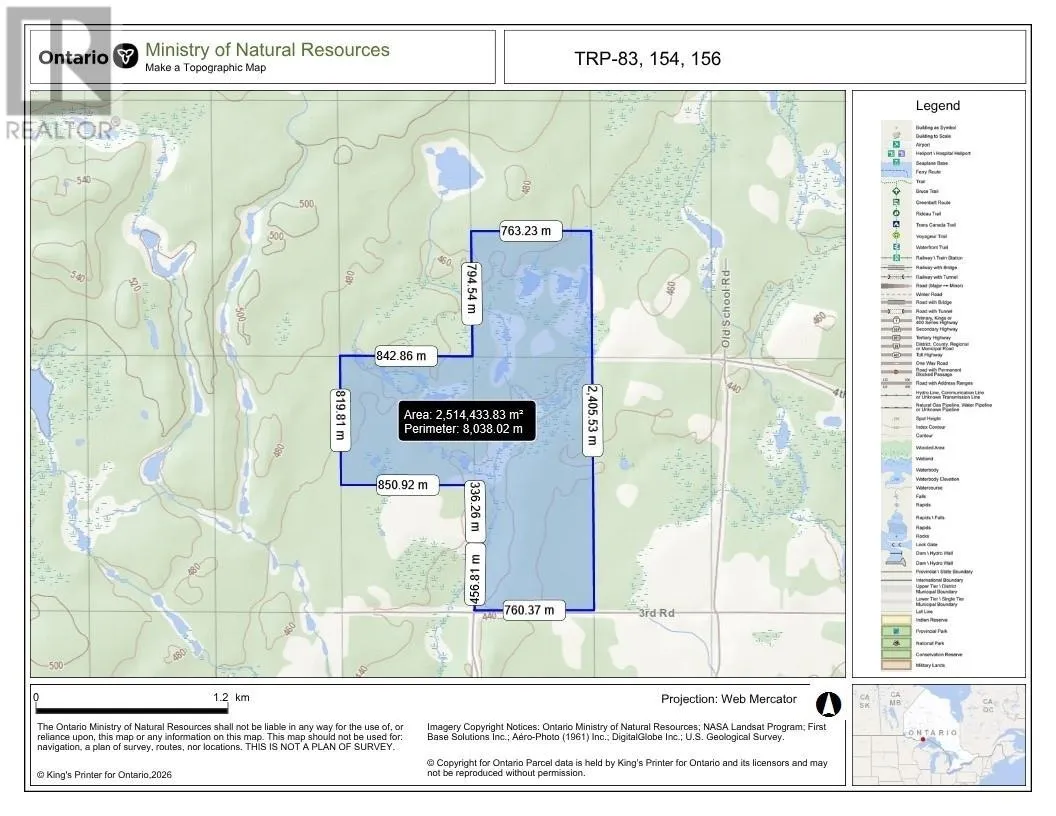Click the Rideau Trail legend icon

click(896, 213)
